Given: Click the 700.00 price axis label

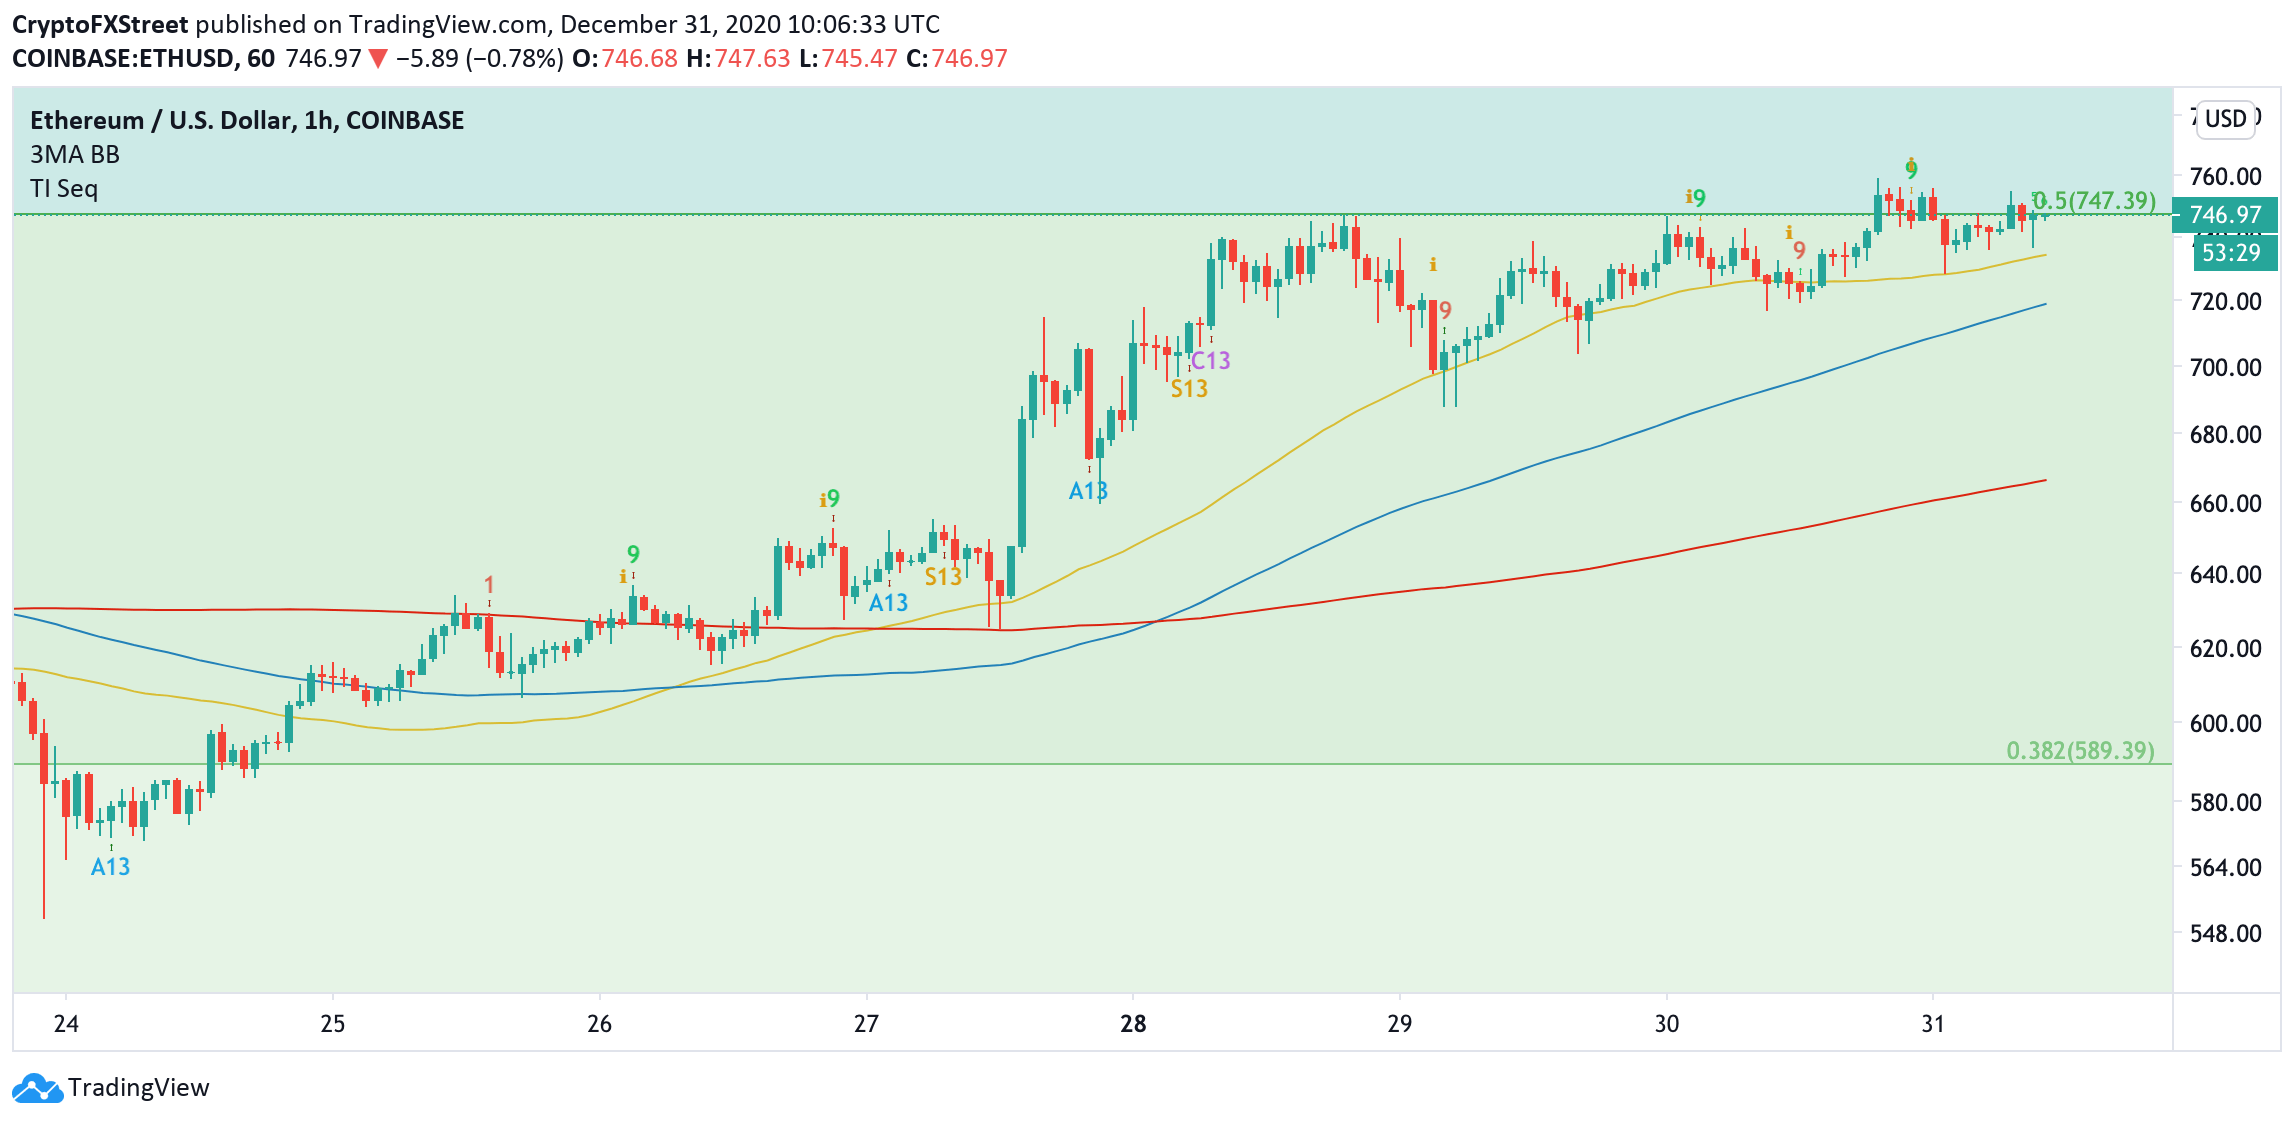Looking at the screenshot, I should 2225,367.
